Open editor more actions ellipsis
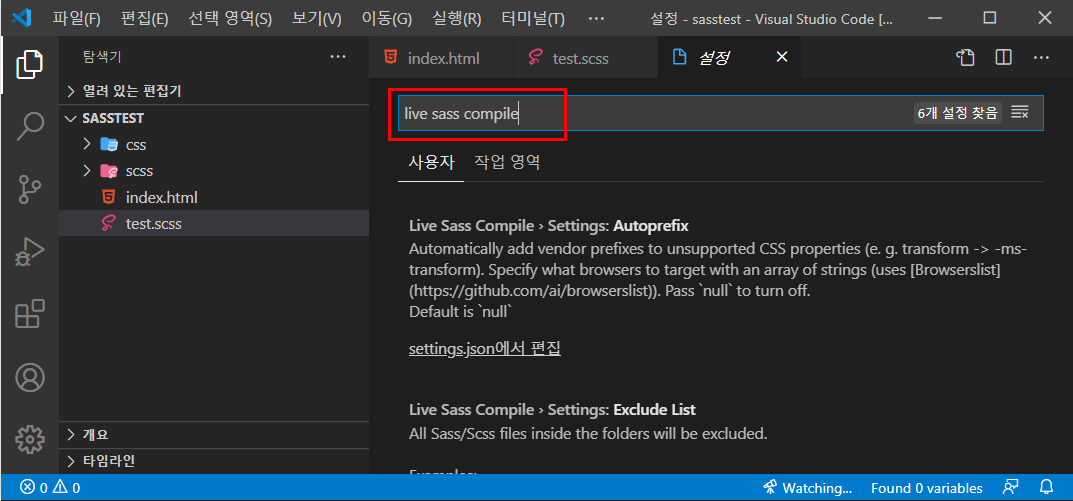Image resolution: width=1073 pixels, height=501 pixels. [x=1042, y=57]
